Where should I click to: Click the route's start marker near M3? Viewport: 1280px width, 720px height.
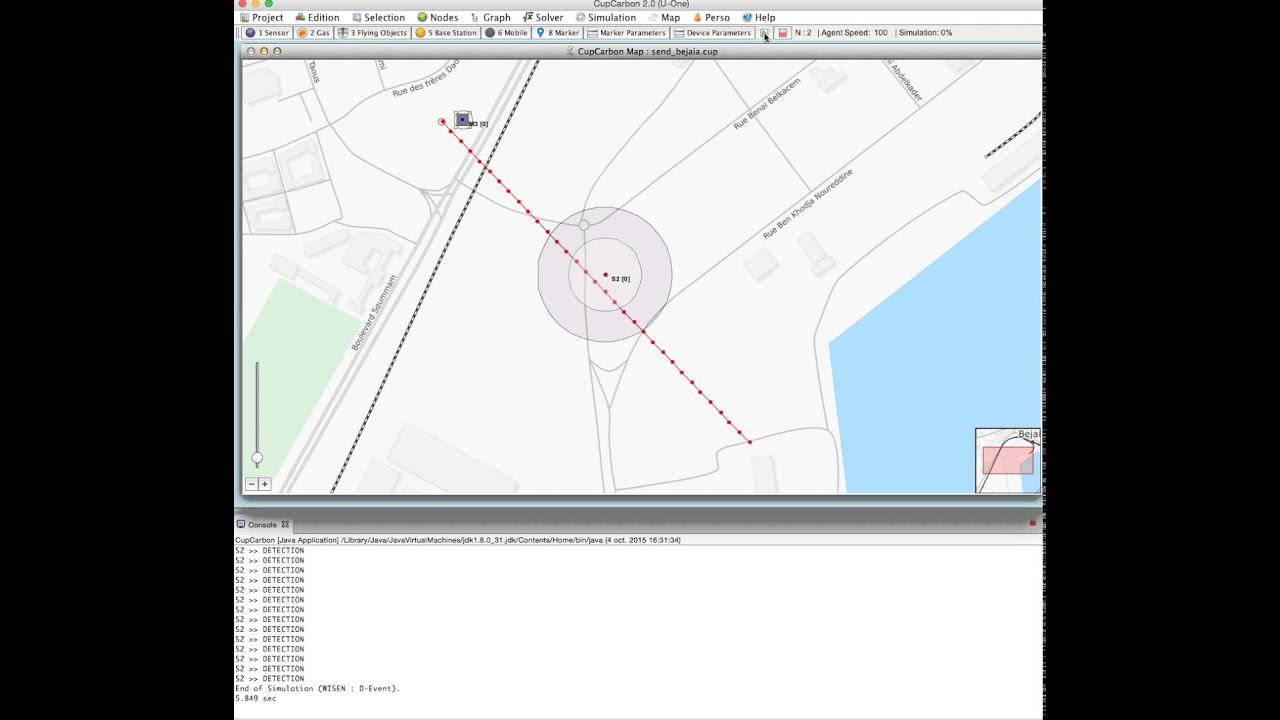(442, 122)
